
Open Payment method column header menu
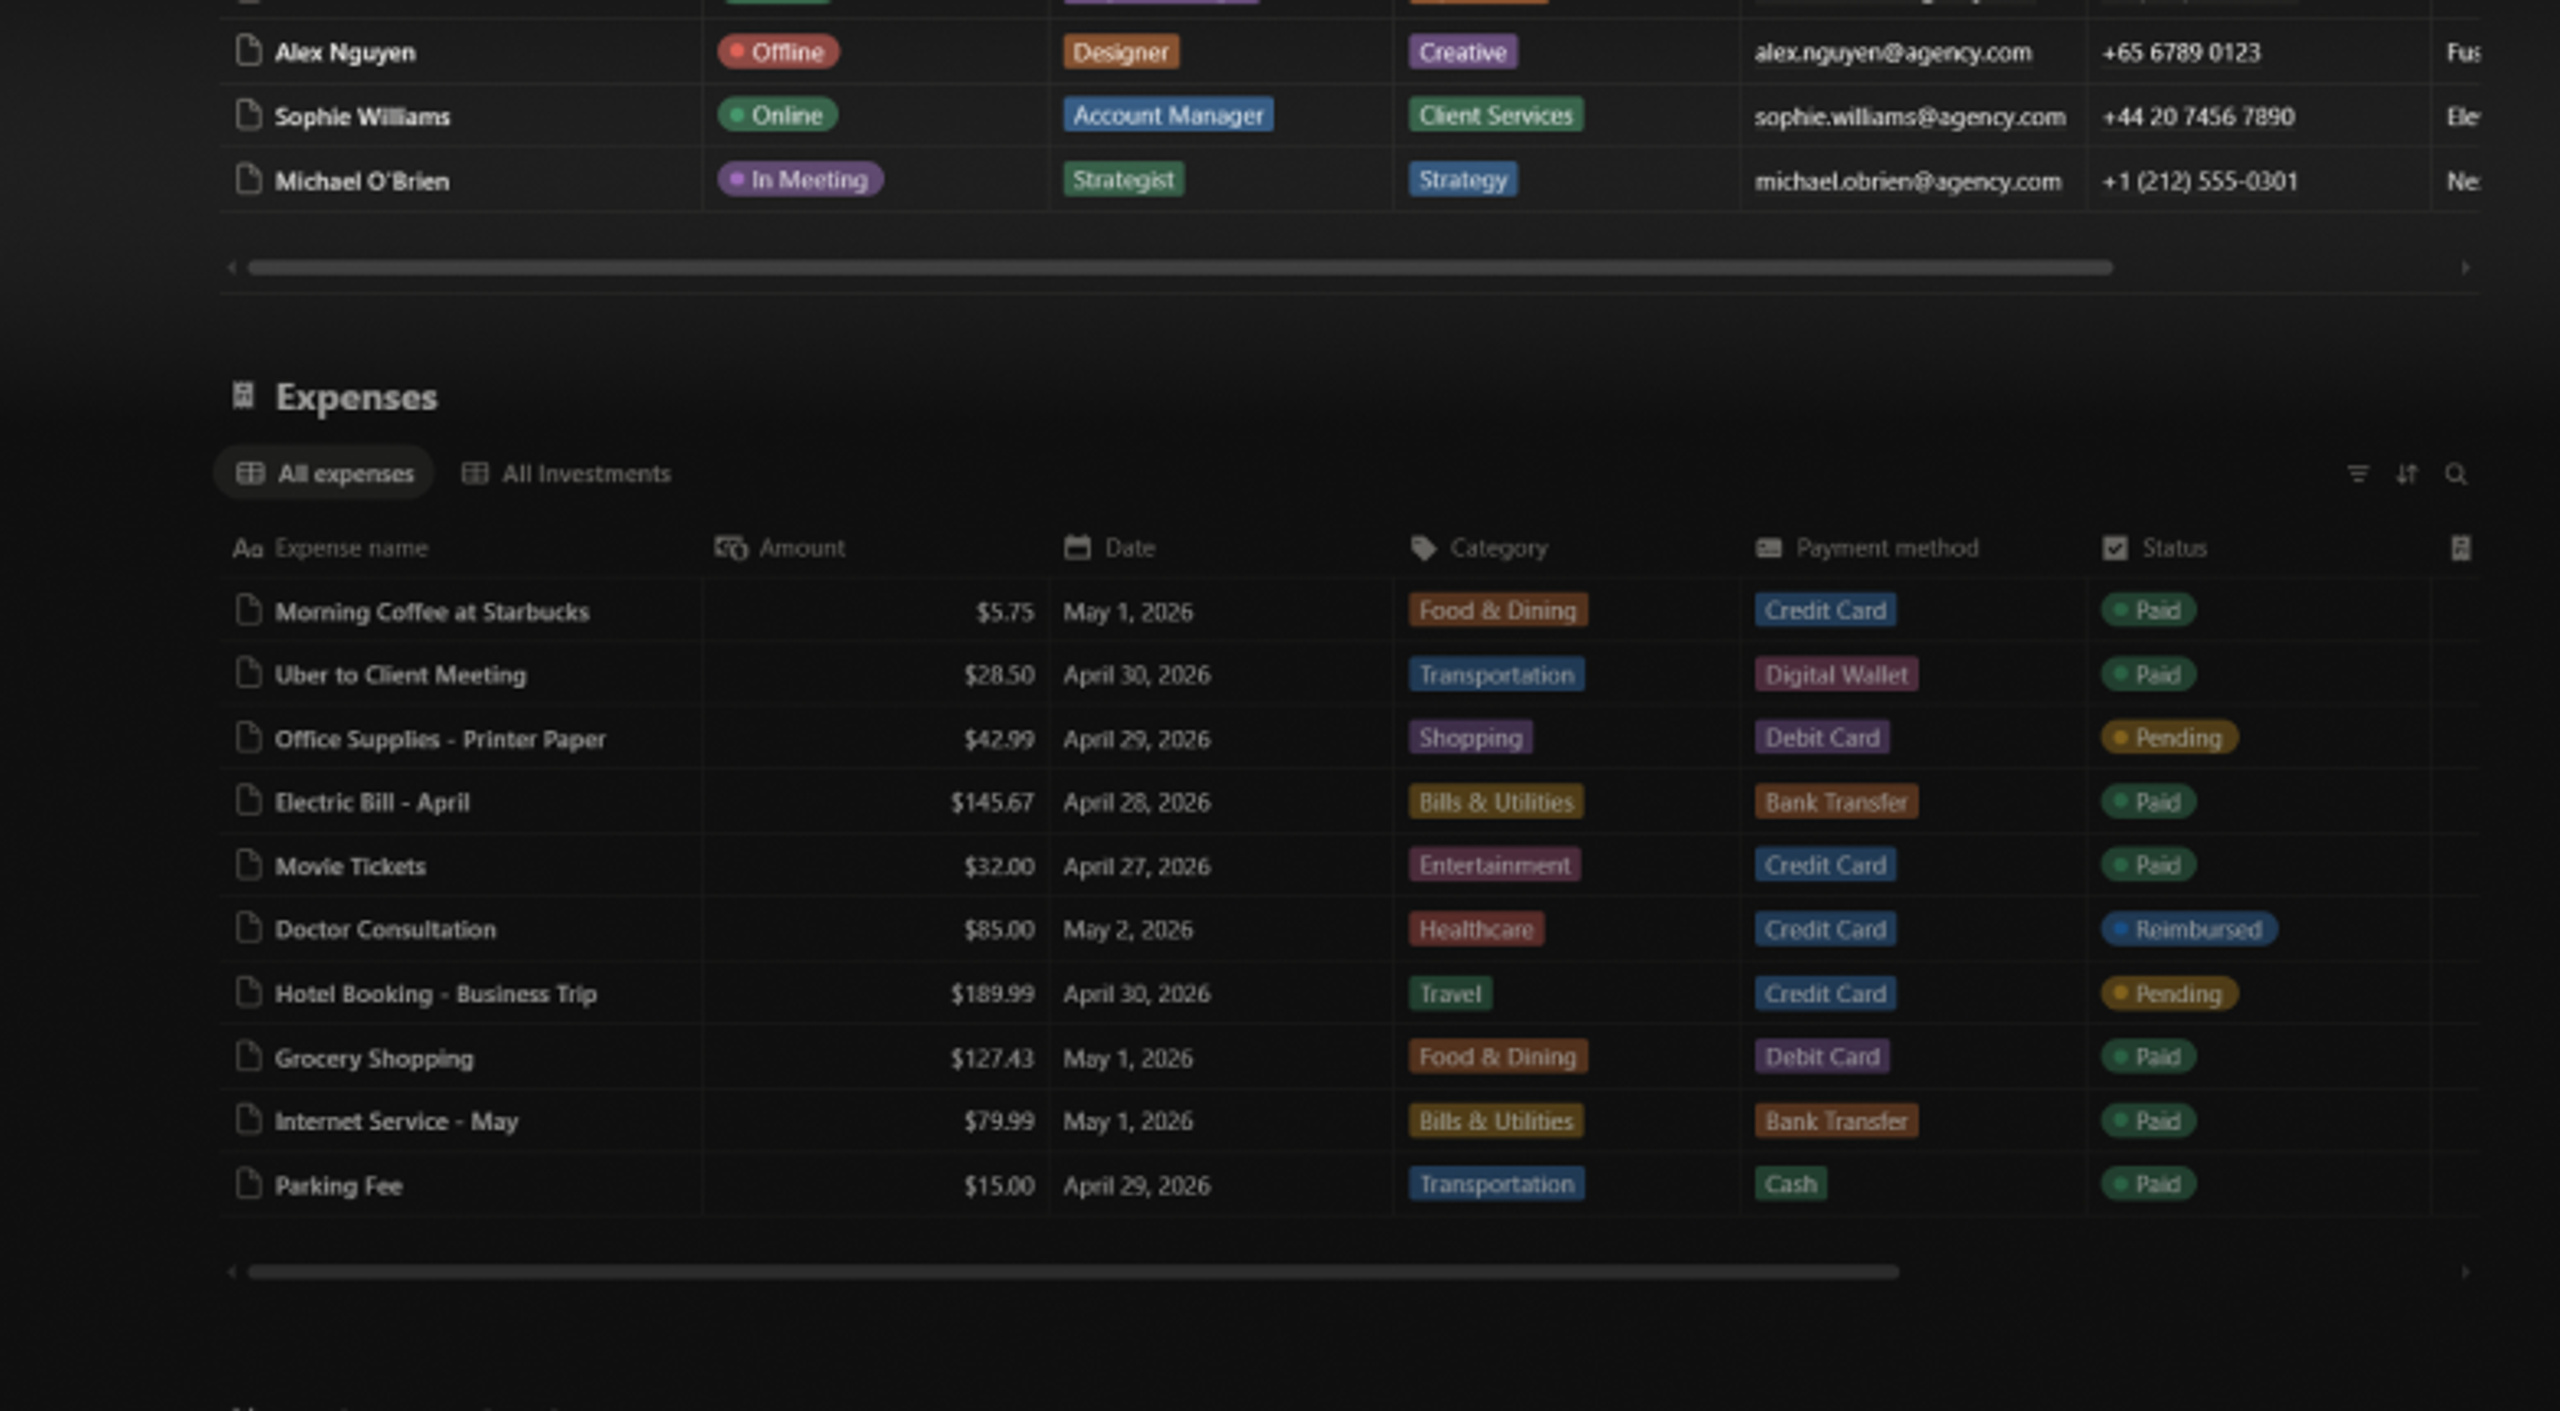[x=1867, y=548]
